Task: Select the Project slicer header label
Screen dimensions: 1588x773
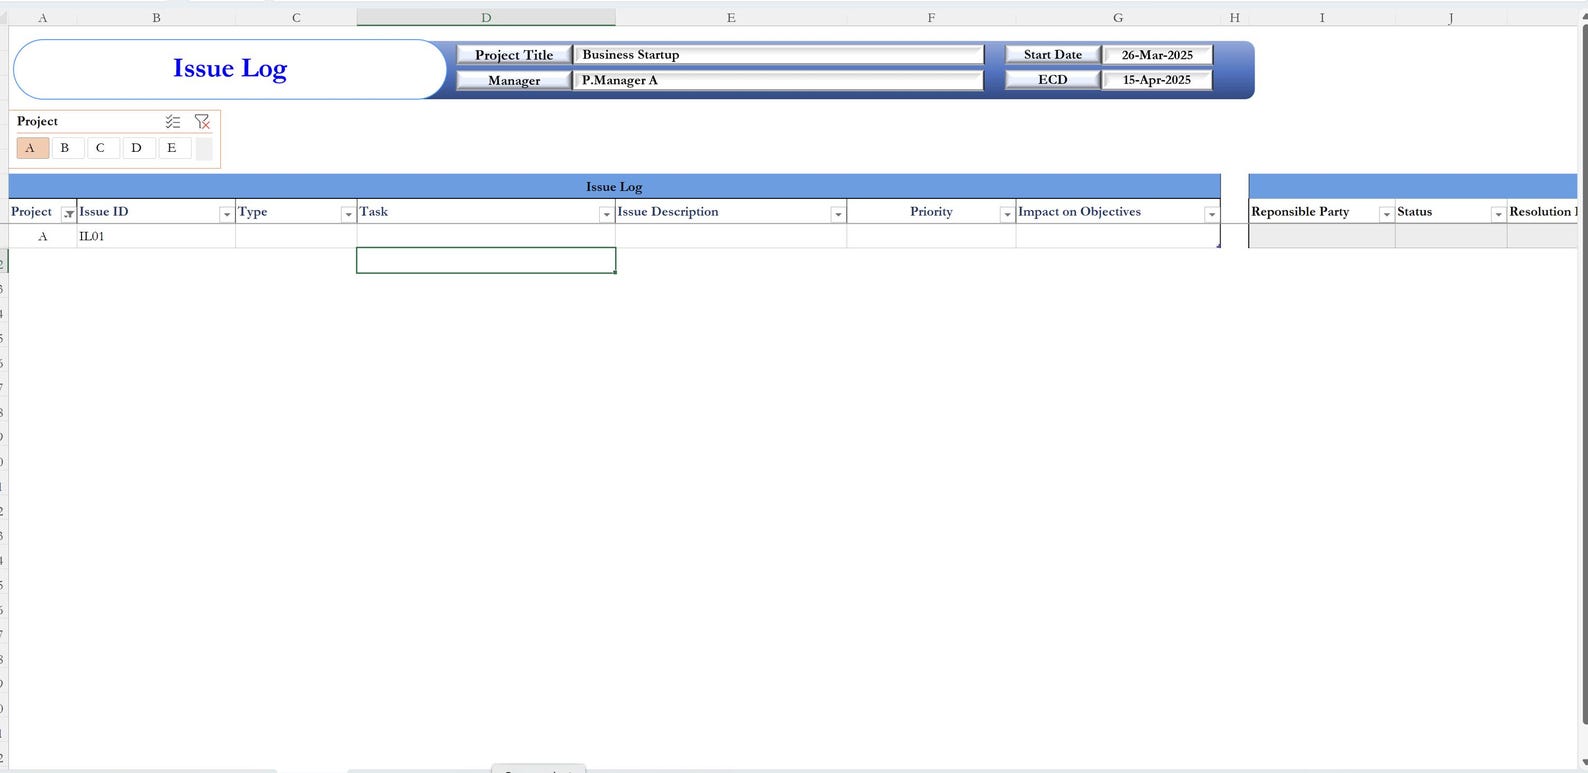Action: [38, 121]
